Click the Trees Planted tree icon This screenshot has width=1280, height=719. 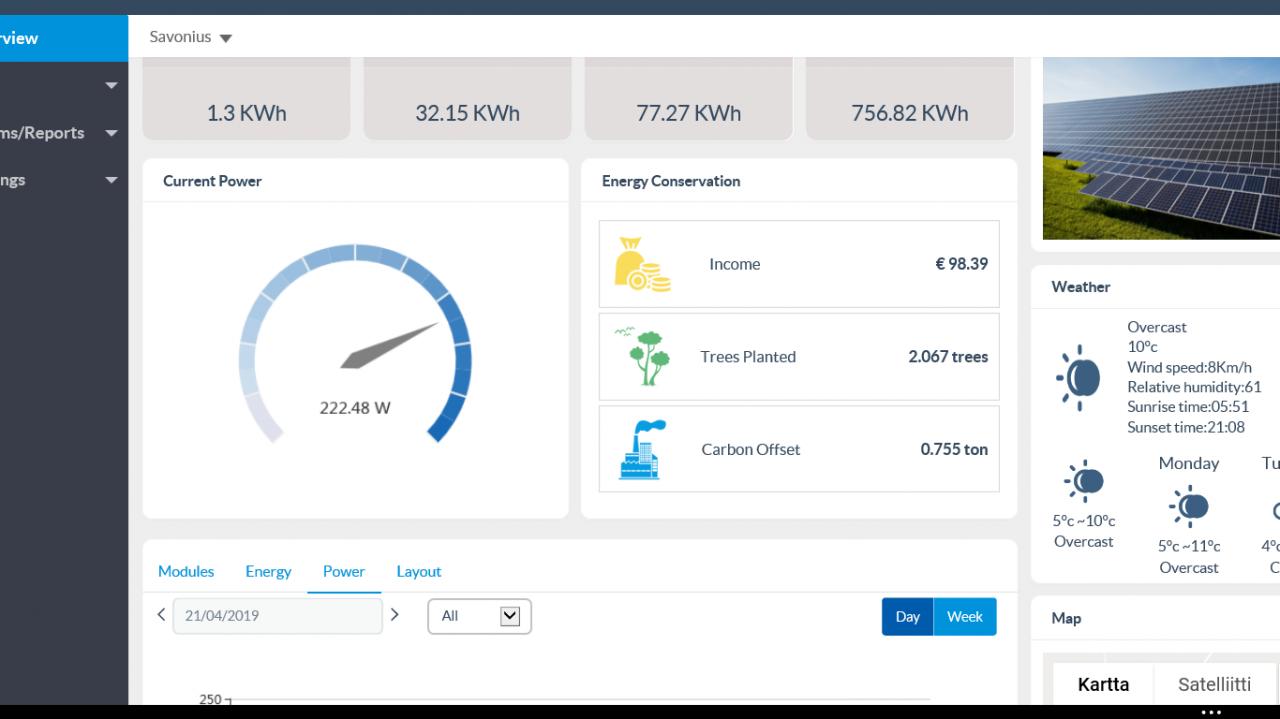642,357
